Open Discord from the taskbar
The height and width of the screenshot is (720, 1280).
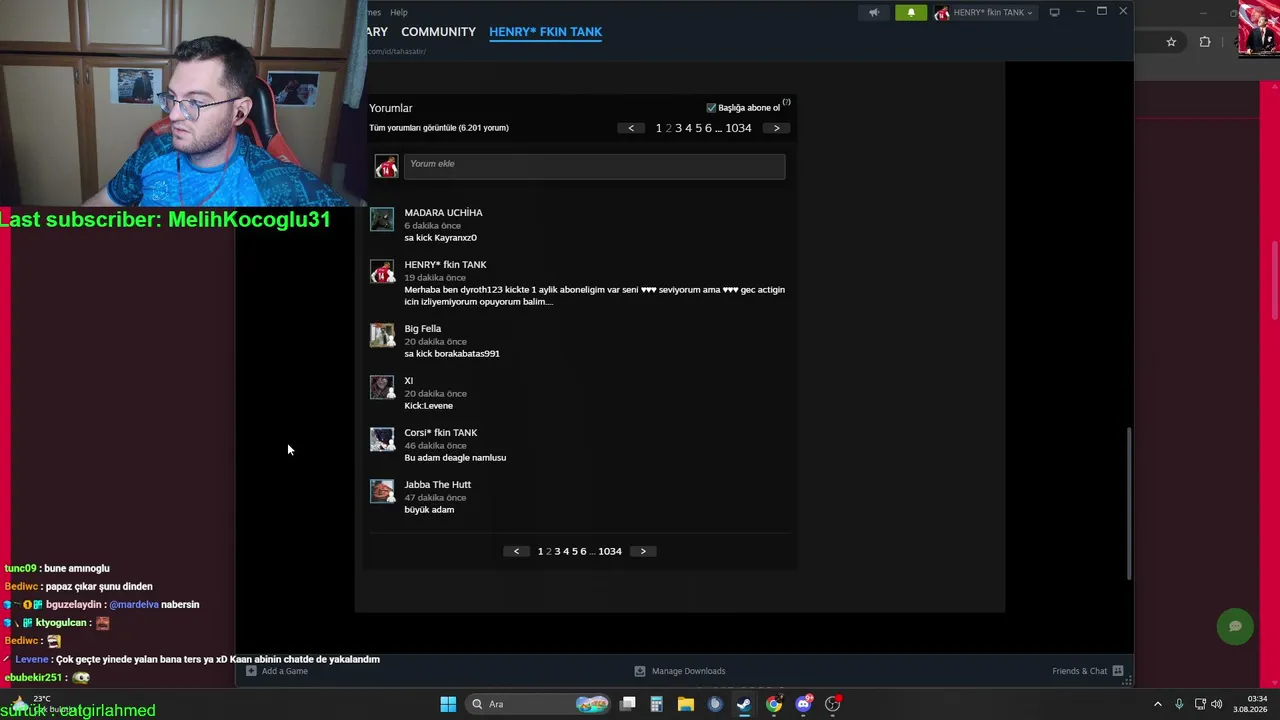[x=803, y=704]
